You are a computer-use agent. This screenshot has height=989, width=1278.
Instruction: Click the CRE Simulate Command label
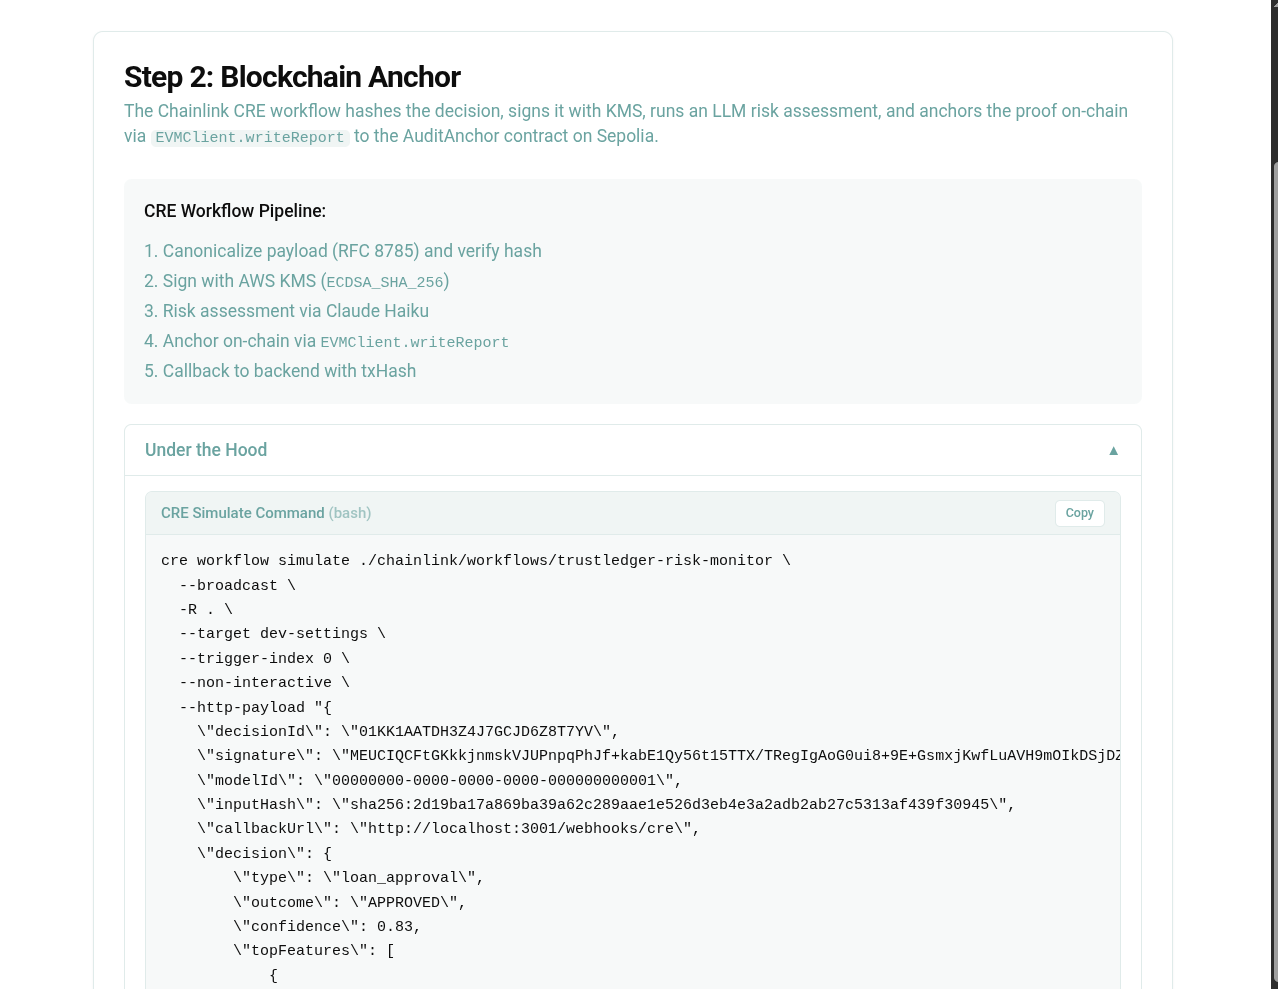tap(242, 513)
